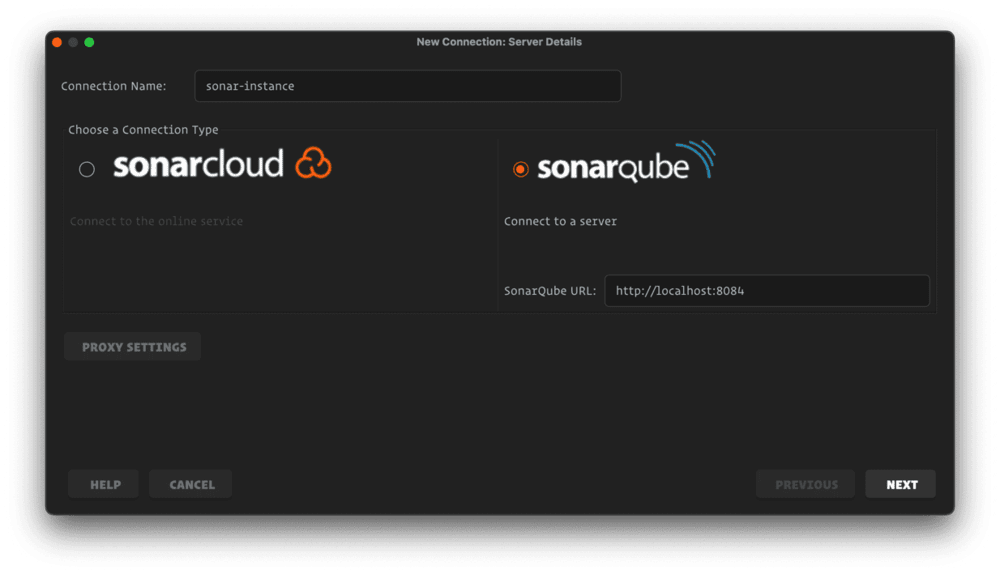The width and height of the screenshot is (1000, 575).
Task: Click "Connect to the online service" text
Action: click(x=156, y=221)
